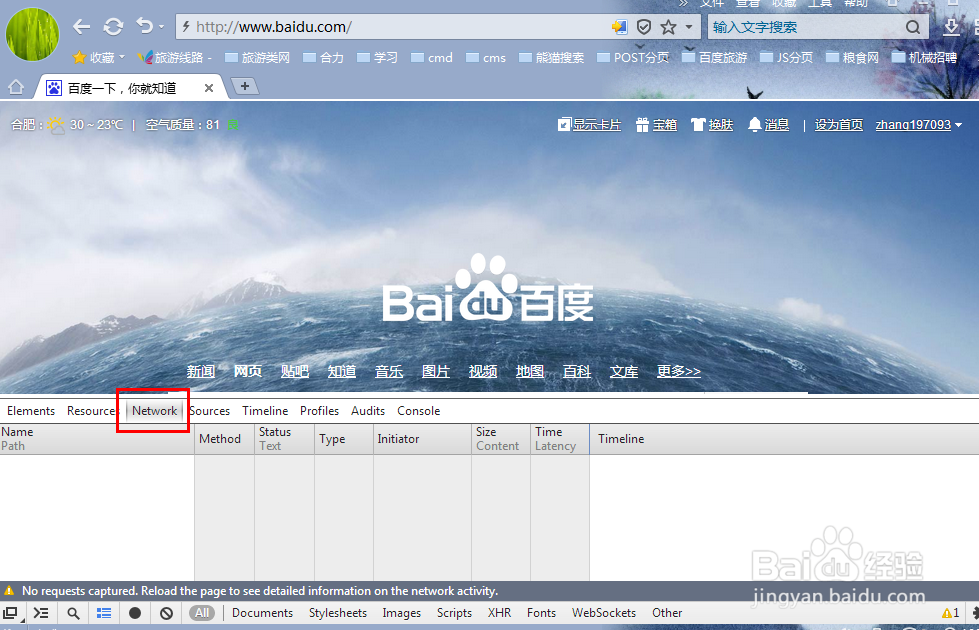Open the POST分页 bookmark folder
This screenshot has width=979, height=630.
click(x=633, y=57)
